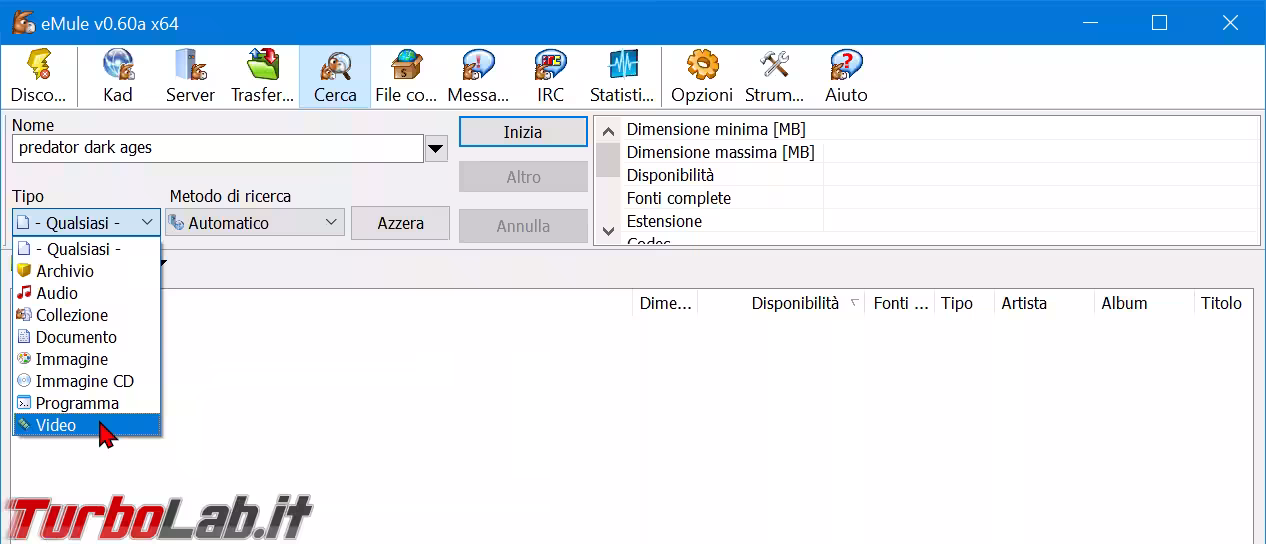Select Video in the Tipo list
This screenshot has width=1266, height=544.
tap(56, 425)
